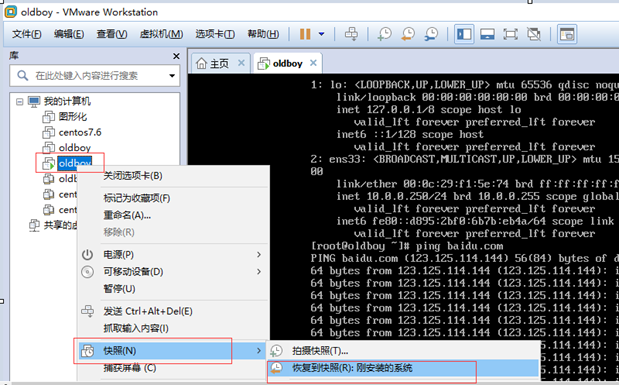The width and height of the screenshot is (619, 385).
Task: Open the 编辑(E) menu
Action: point(69,34)
